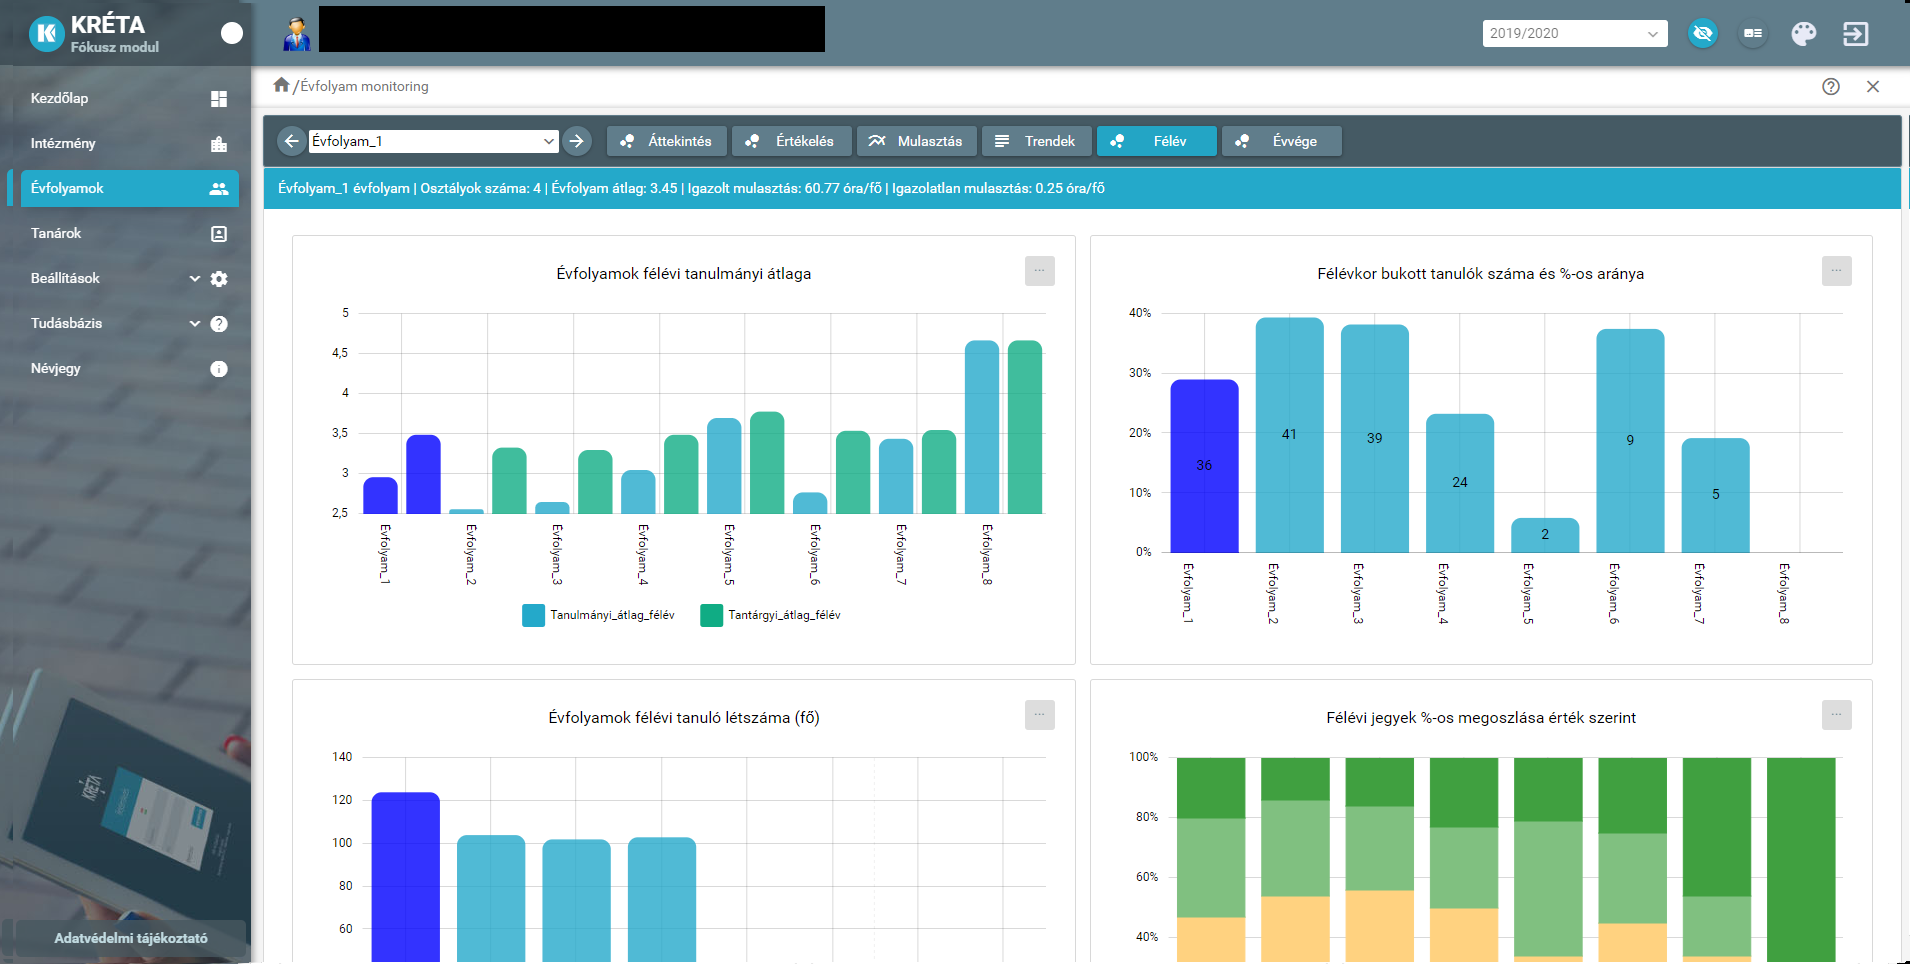Click the Évfolyamok people icon
Image resolution: width=1910 pixels, height=964 pixels.
(x=219, y=189)
